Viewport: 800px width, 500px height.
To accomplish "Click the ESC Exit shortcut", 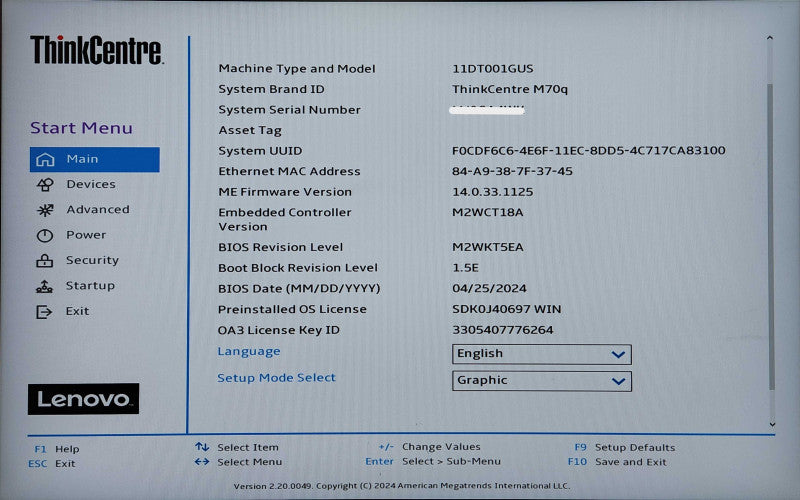I will (52, 463).
